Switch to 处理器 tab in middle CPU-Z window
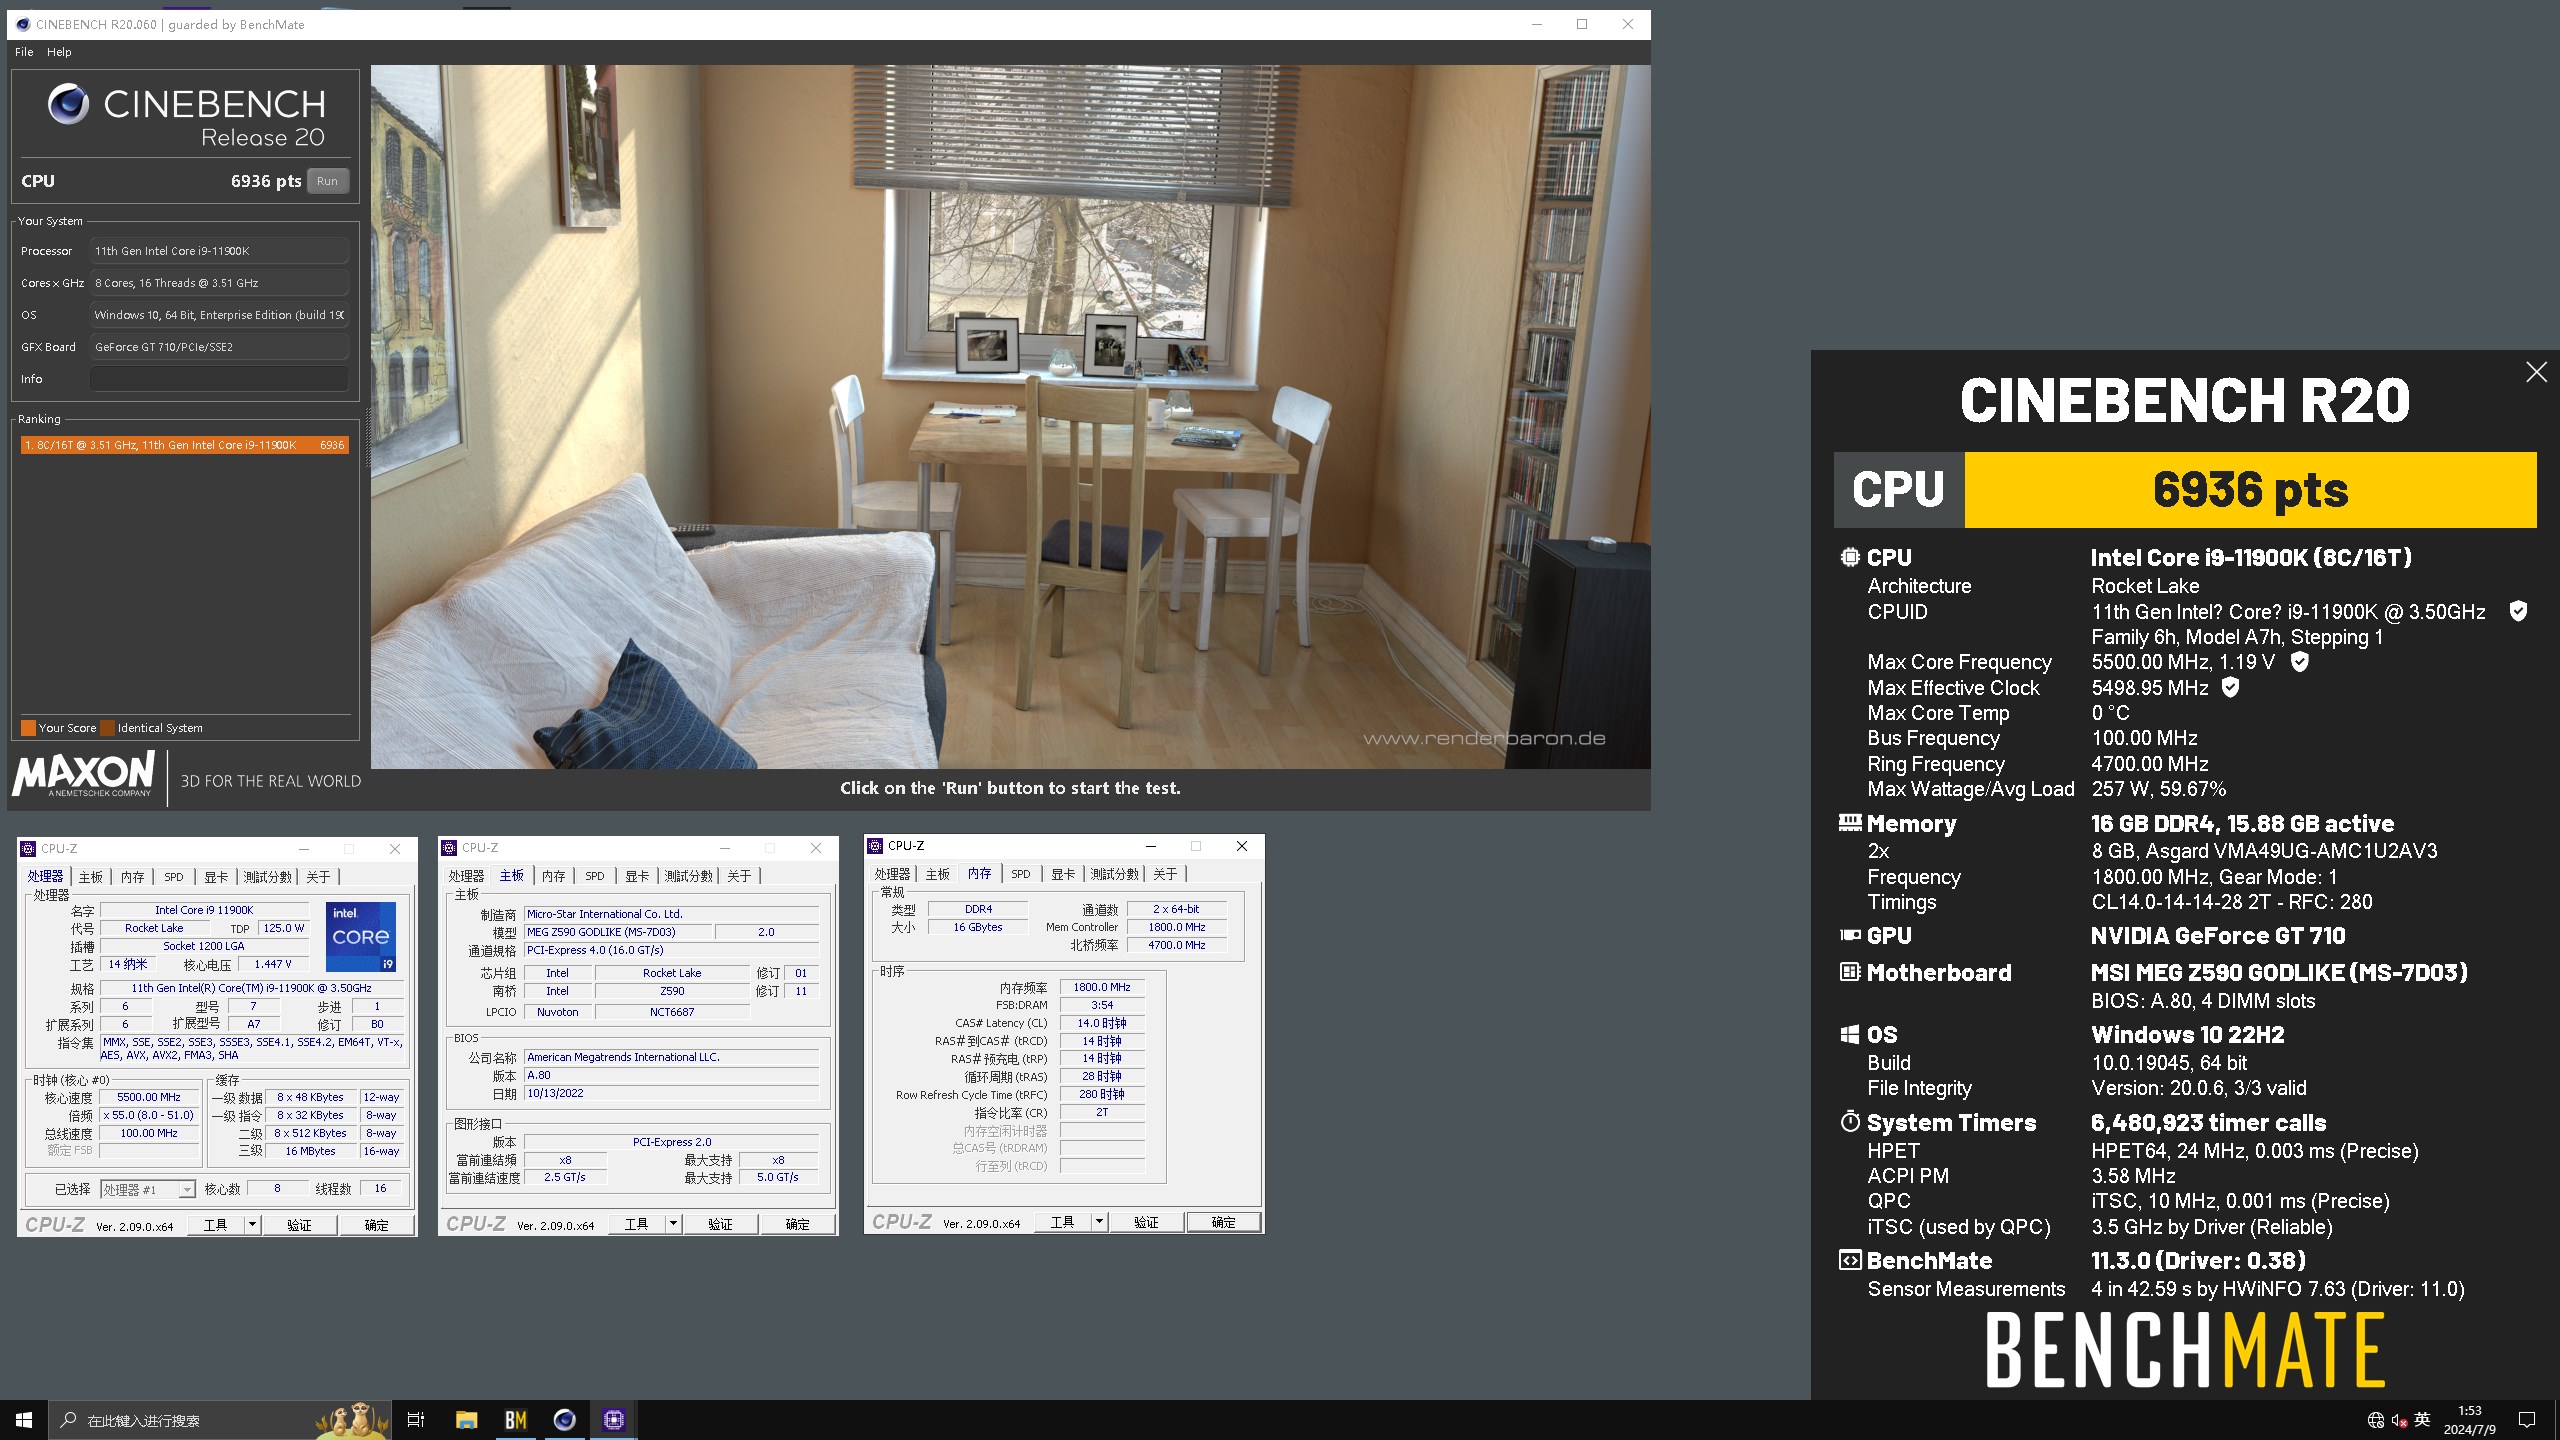2560x1440 pixels. [x=466, y=876]
